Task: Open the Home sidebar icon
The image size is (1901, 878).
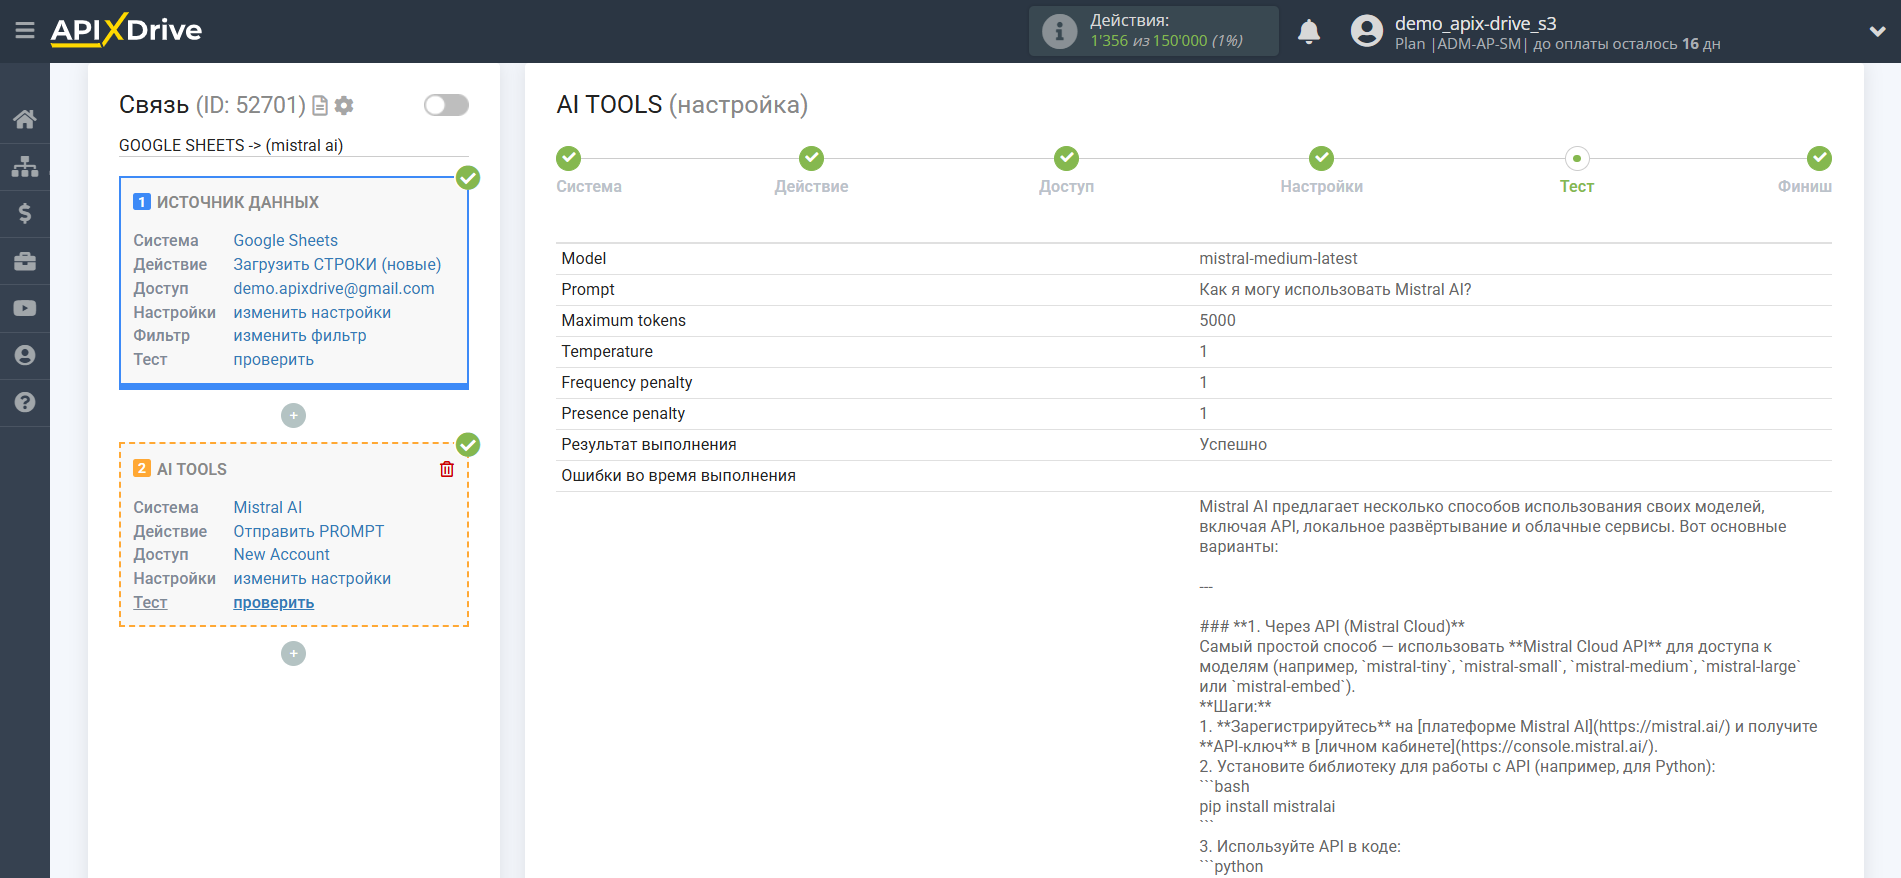Action: [x=25, y=119]
